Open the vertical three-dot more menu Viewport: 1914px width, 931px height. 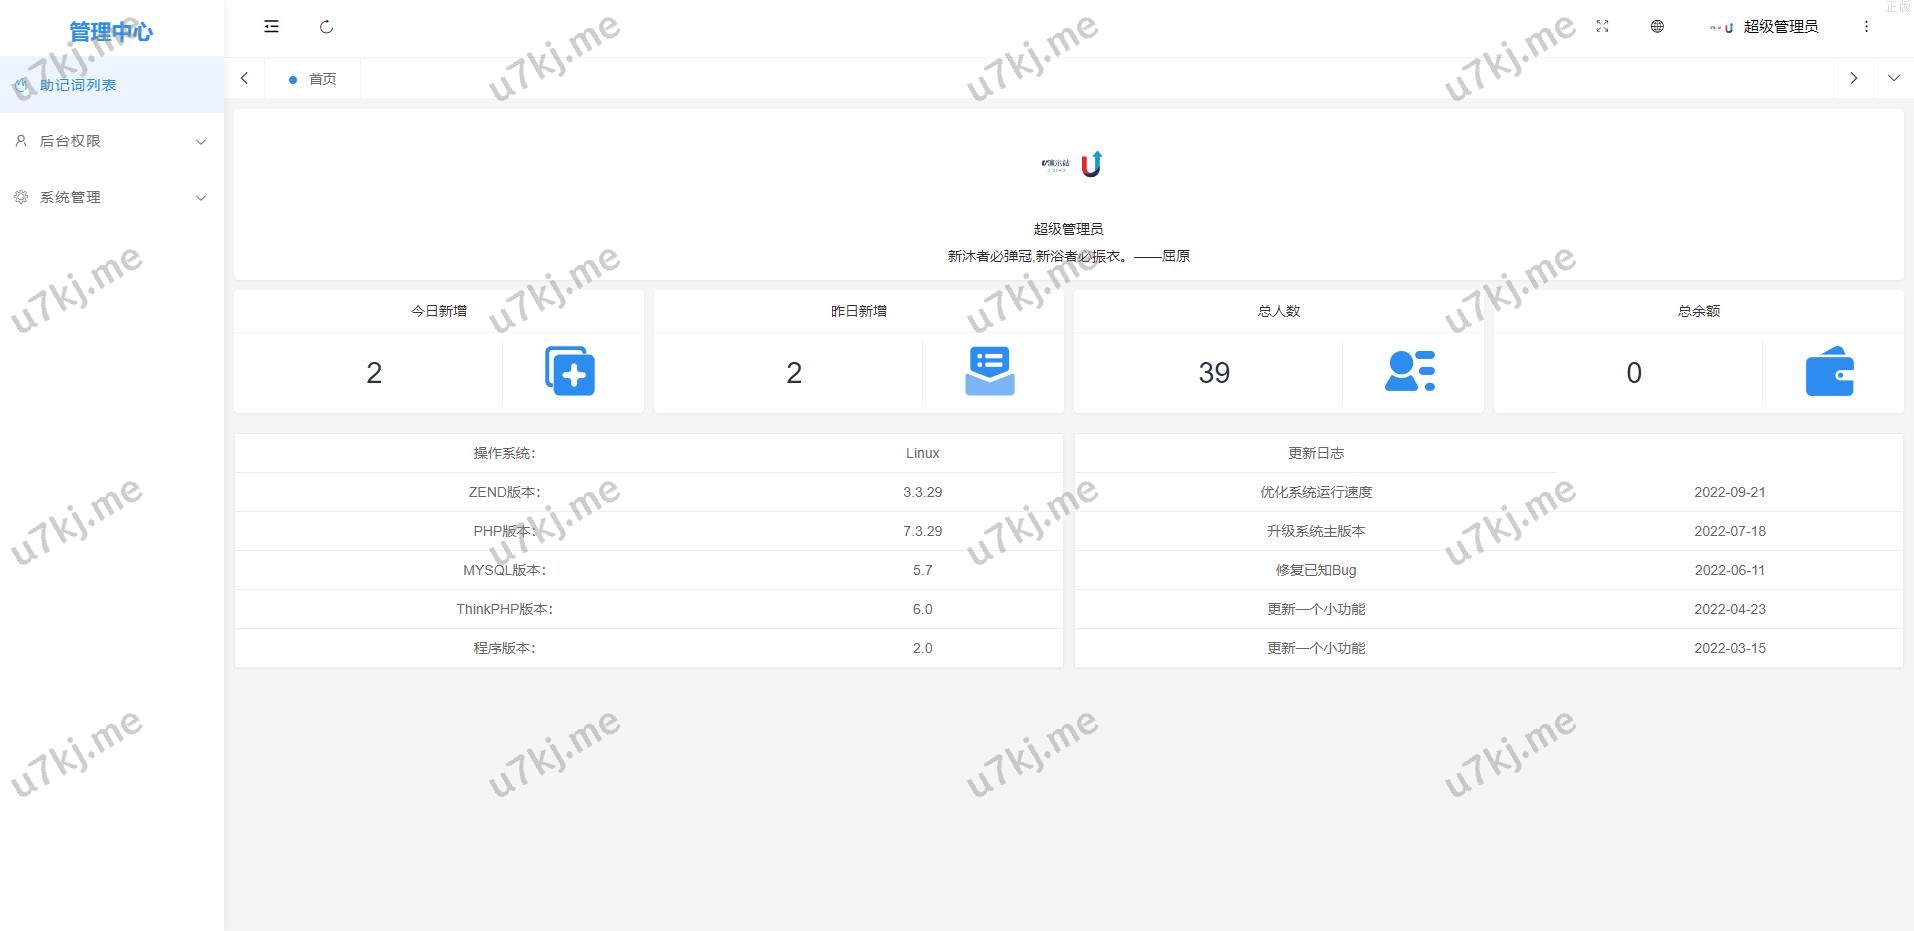coord(1866,27)
